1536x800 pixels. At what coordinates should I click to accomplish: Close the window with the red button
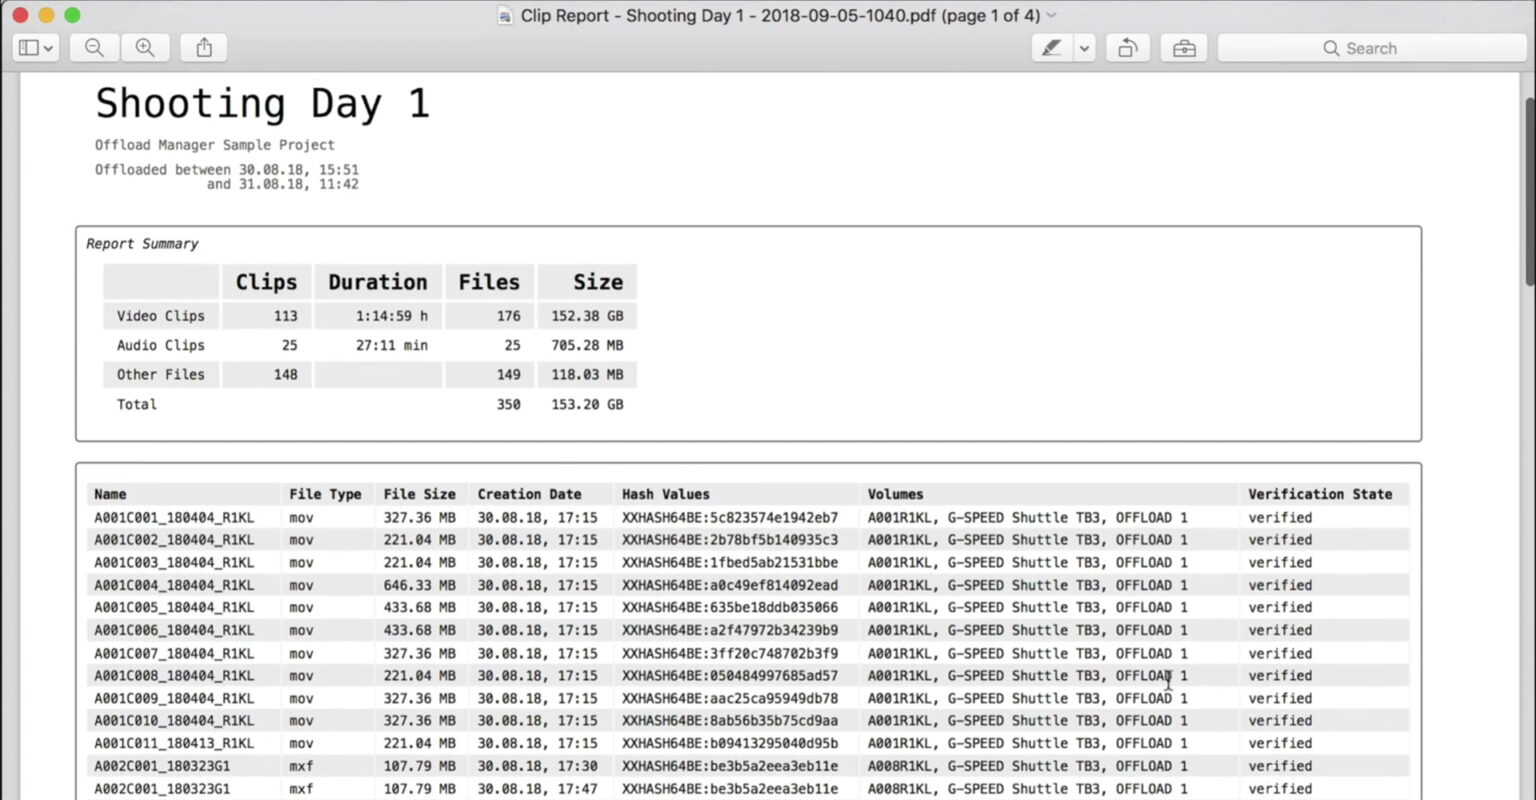tap(20, 15)
